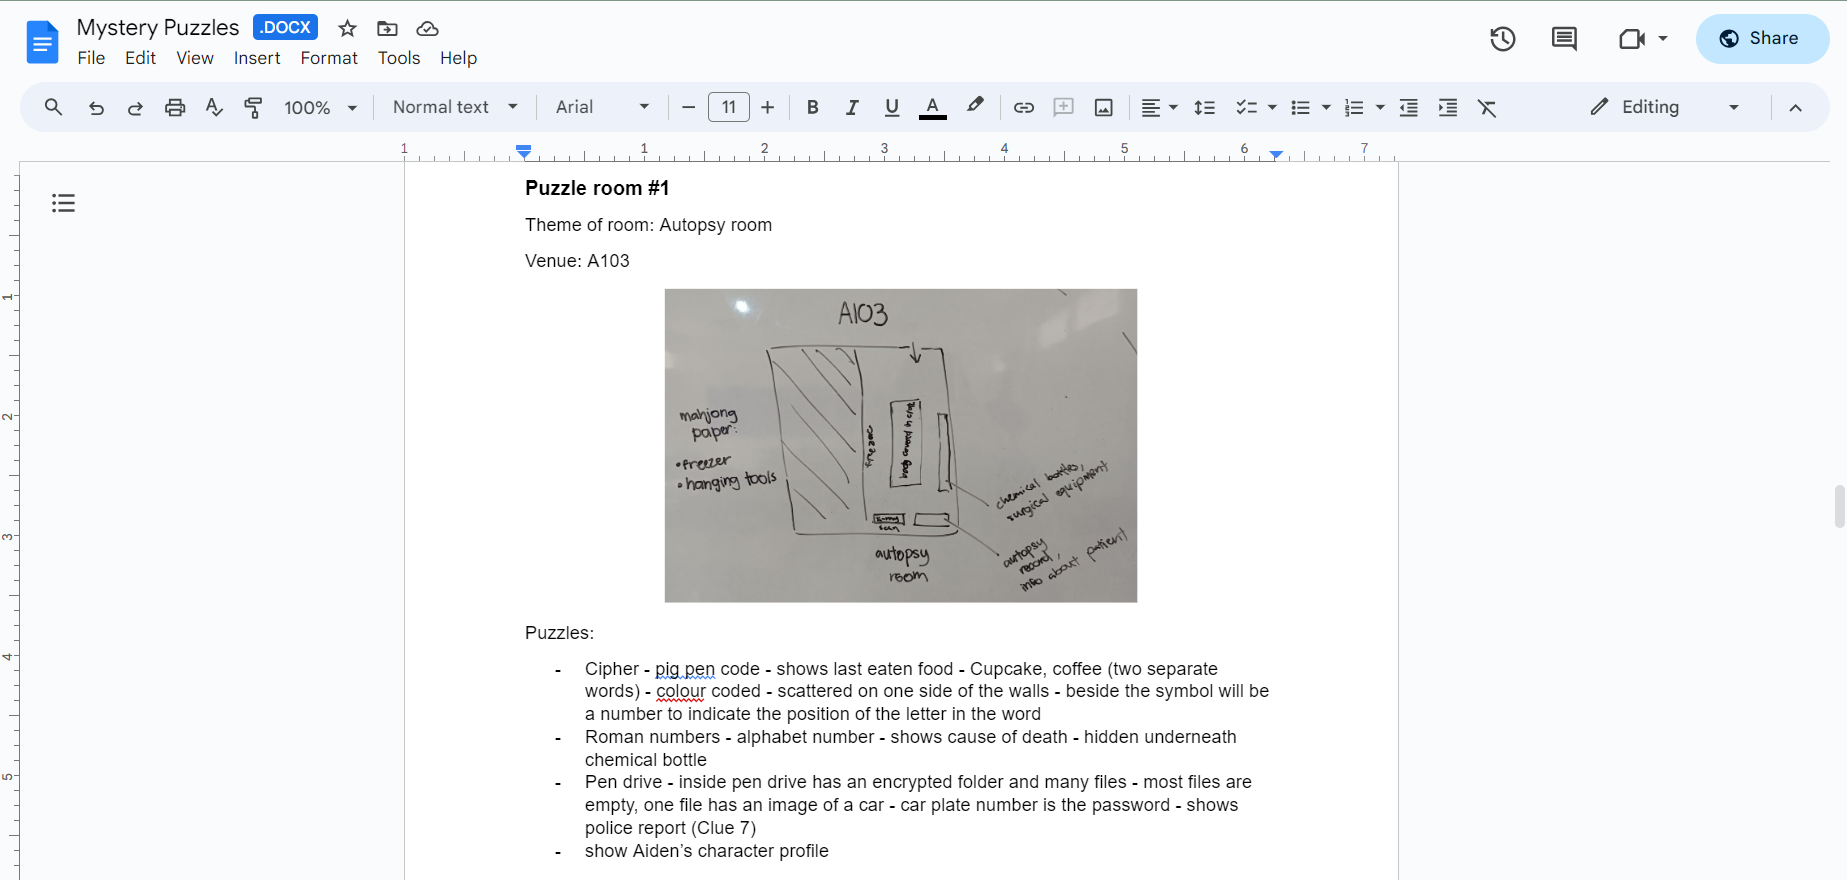Insert a hyperlink

1024,107
